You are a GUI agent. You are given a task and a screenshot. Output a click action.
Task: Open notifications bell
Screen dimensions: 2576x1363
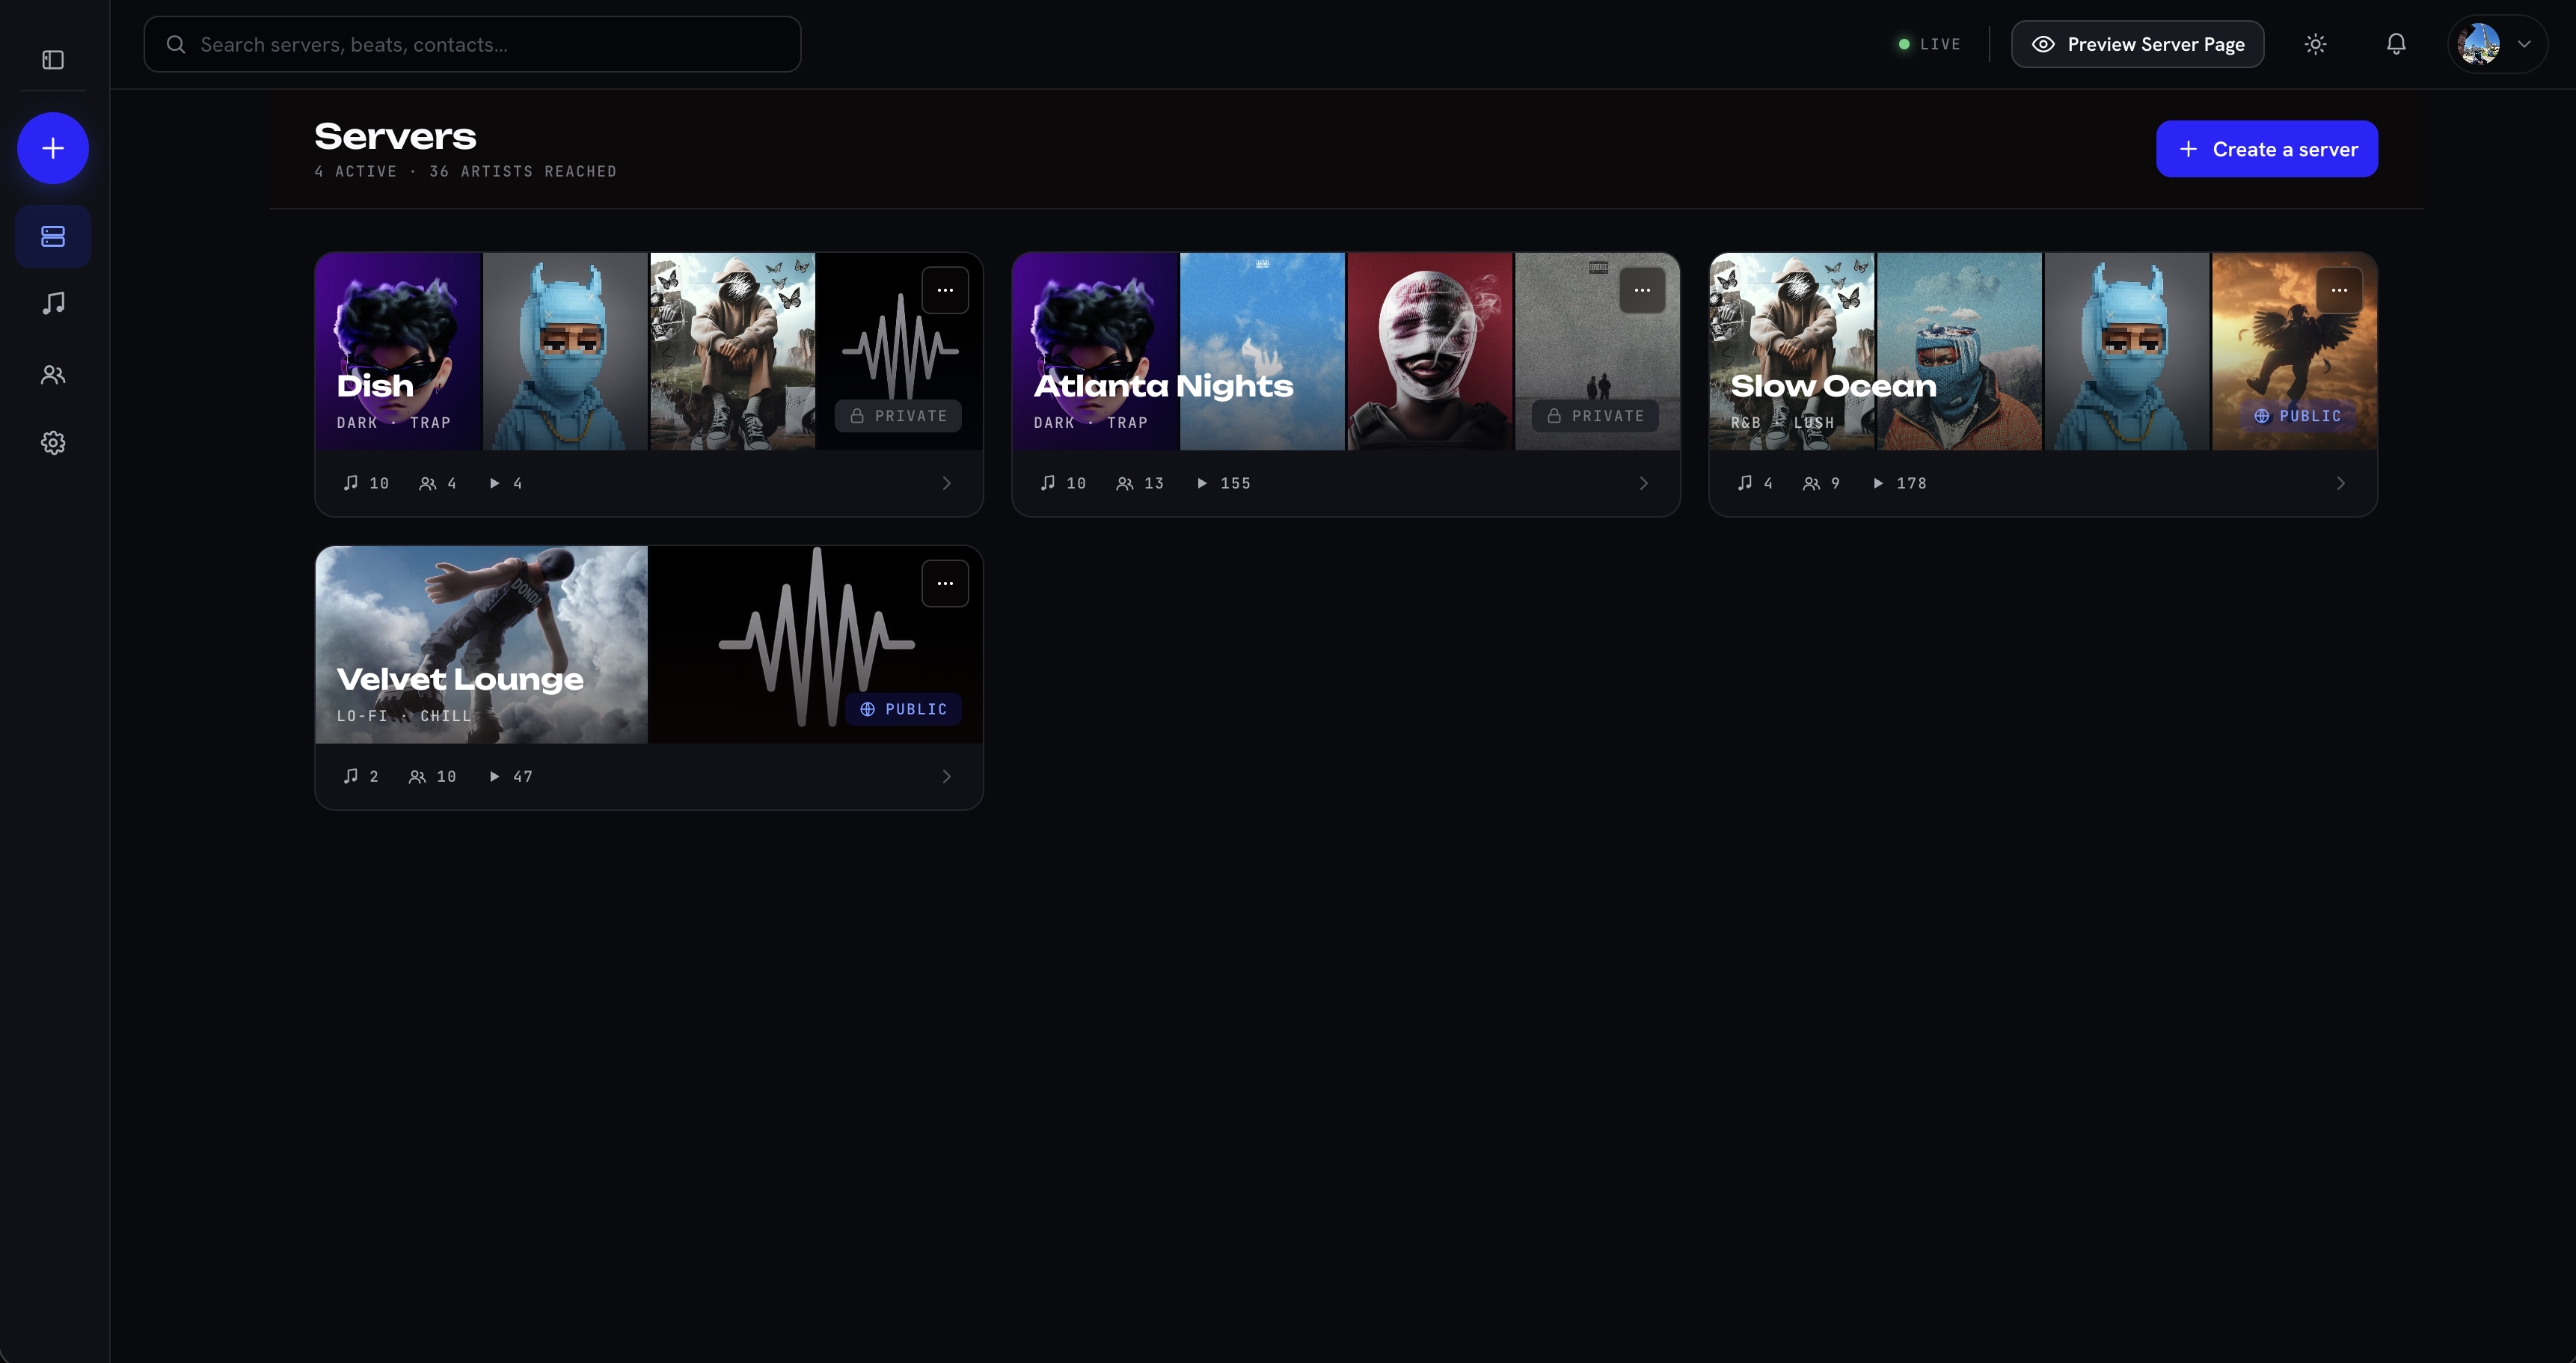pyautogui.click(x=2396, y=44)
